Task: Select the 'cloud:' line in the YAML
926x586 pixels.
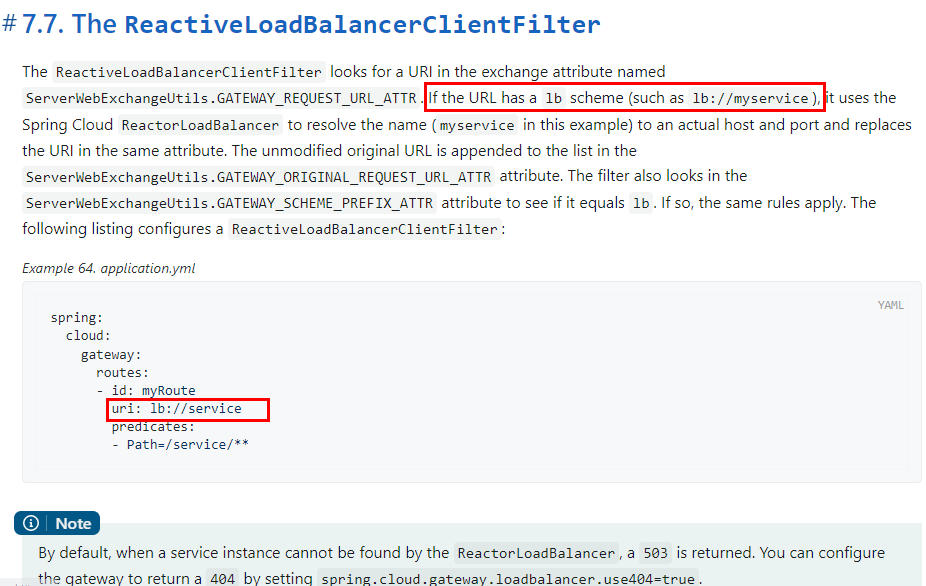Action: click(x=88, y=336)
